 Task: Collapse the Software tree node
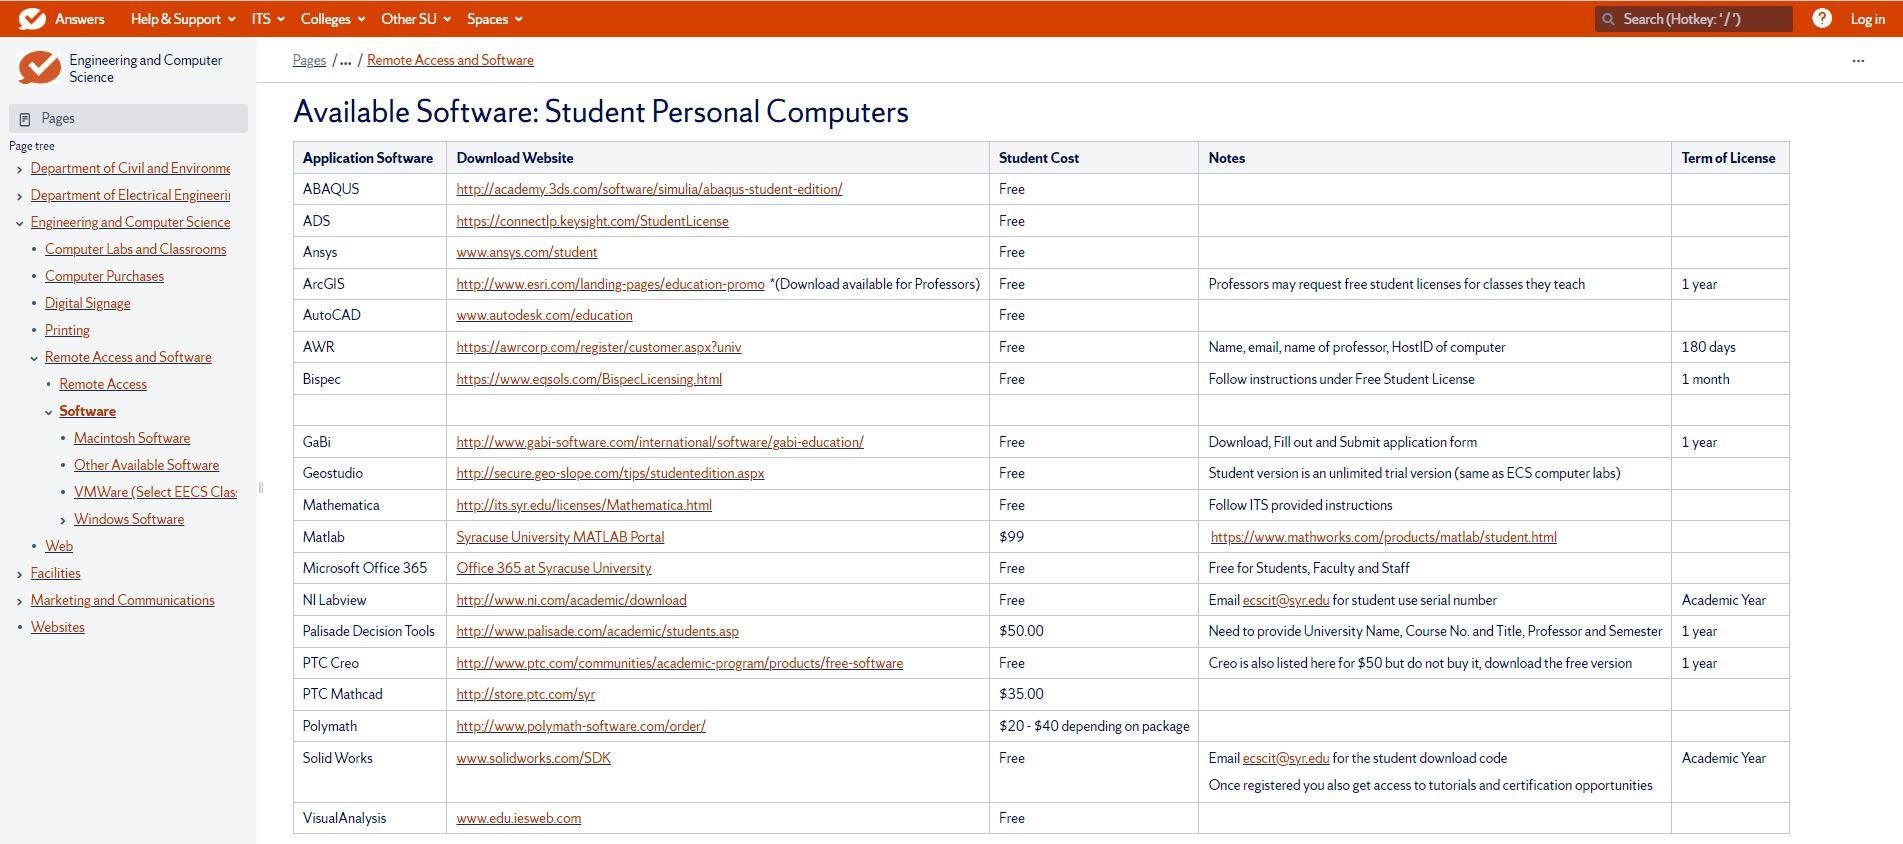pos(49,412)
